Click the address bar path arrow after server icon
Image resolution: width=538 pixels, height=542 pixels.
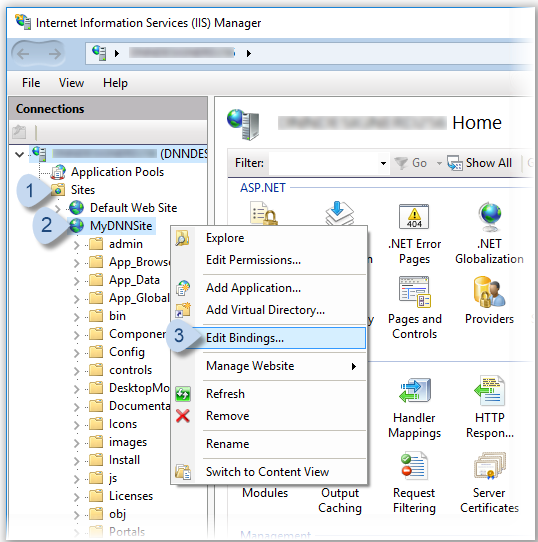[117, 54]
